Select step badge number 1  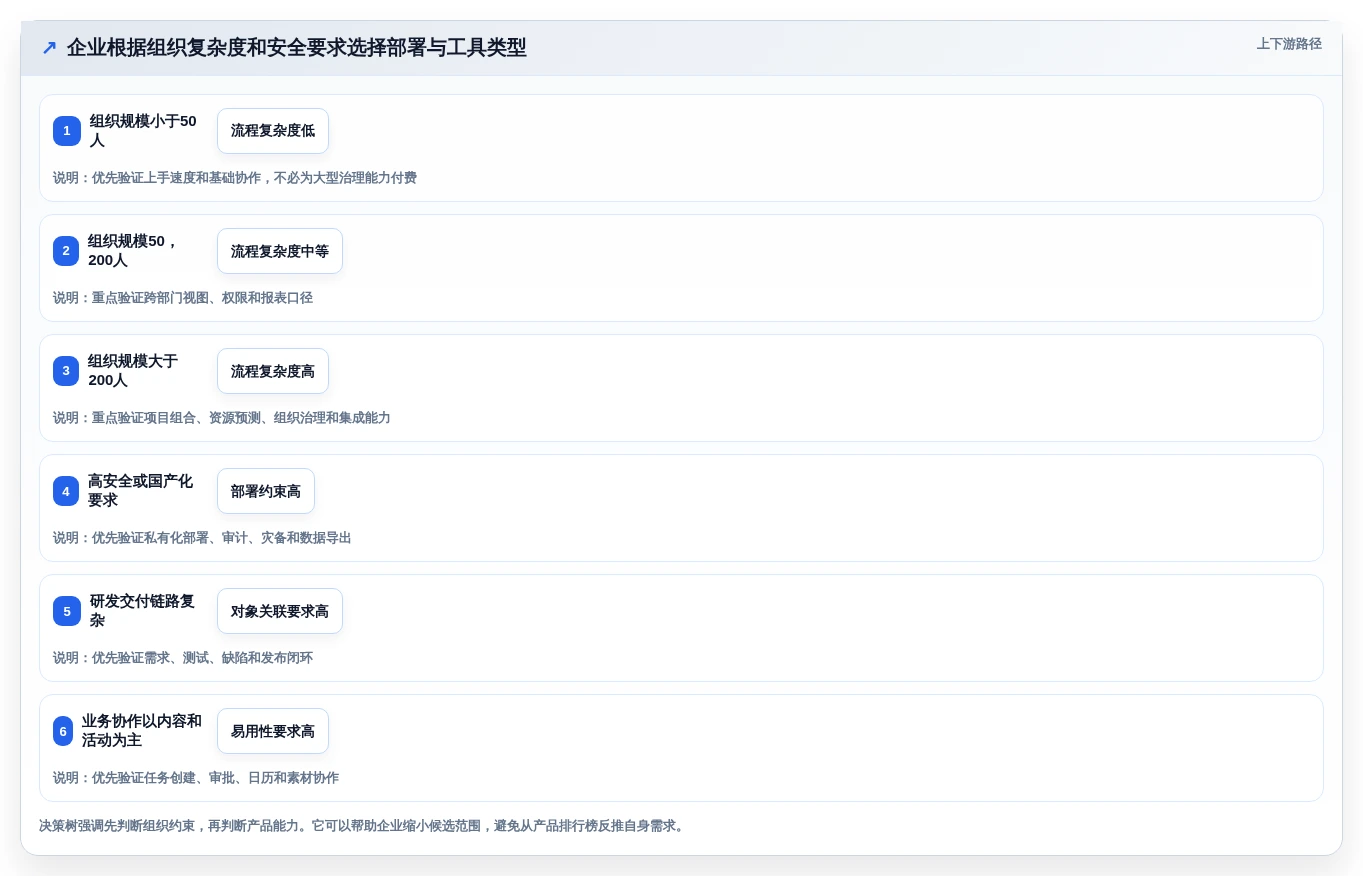(x=67, y=131)
